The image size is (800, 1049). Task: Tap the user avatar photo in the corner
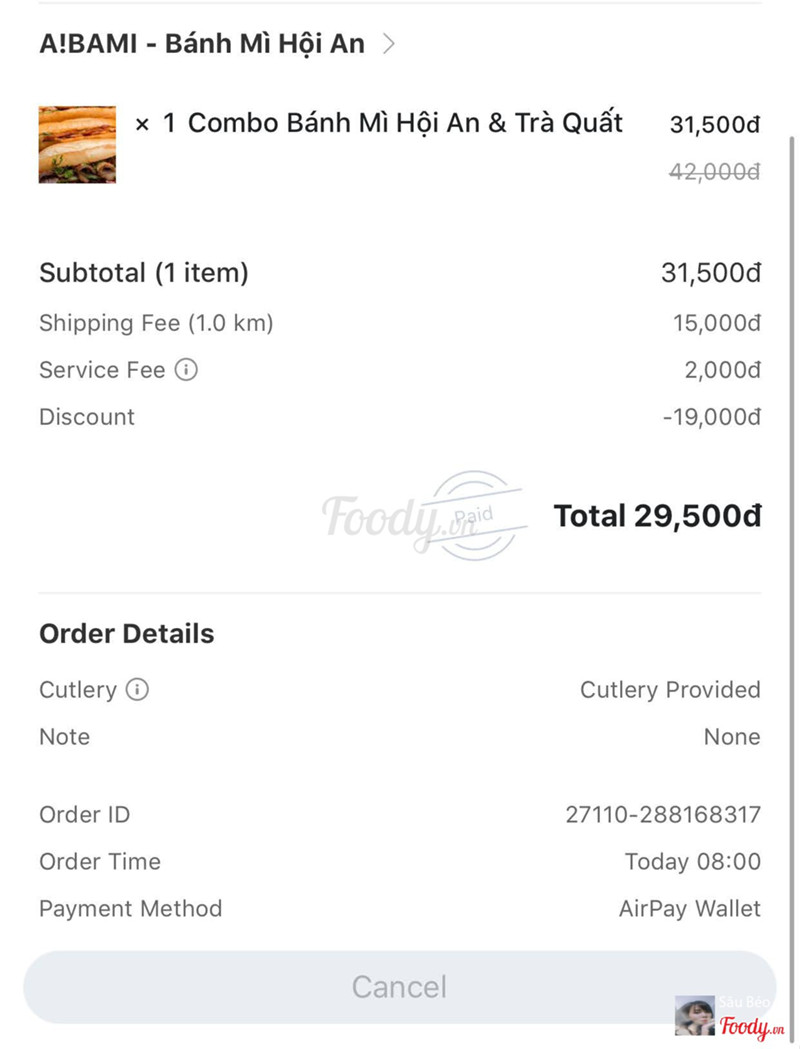coord(695,1015)
